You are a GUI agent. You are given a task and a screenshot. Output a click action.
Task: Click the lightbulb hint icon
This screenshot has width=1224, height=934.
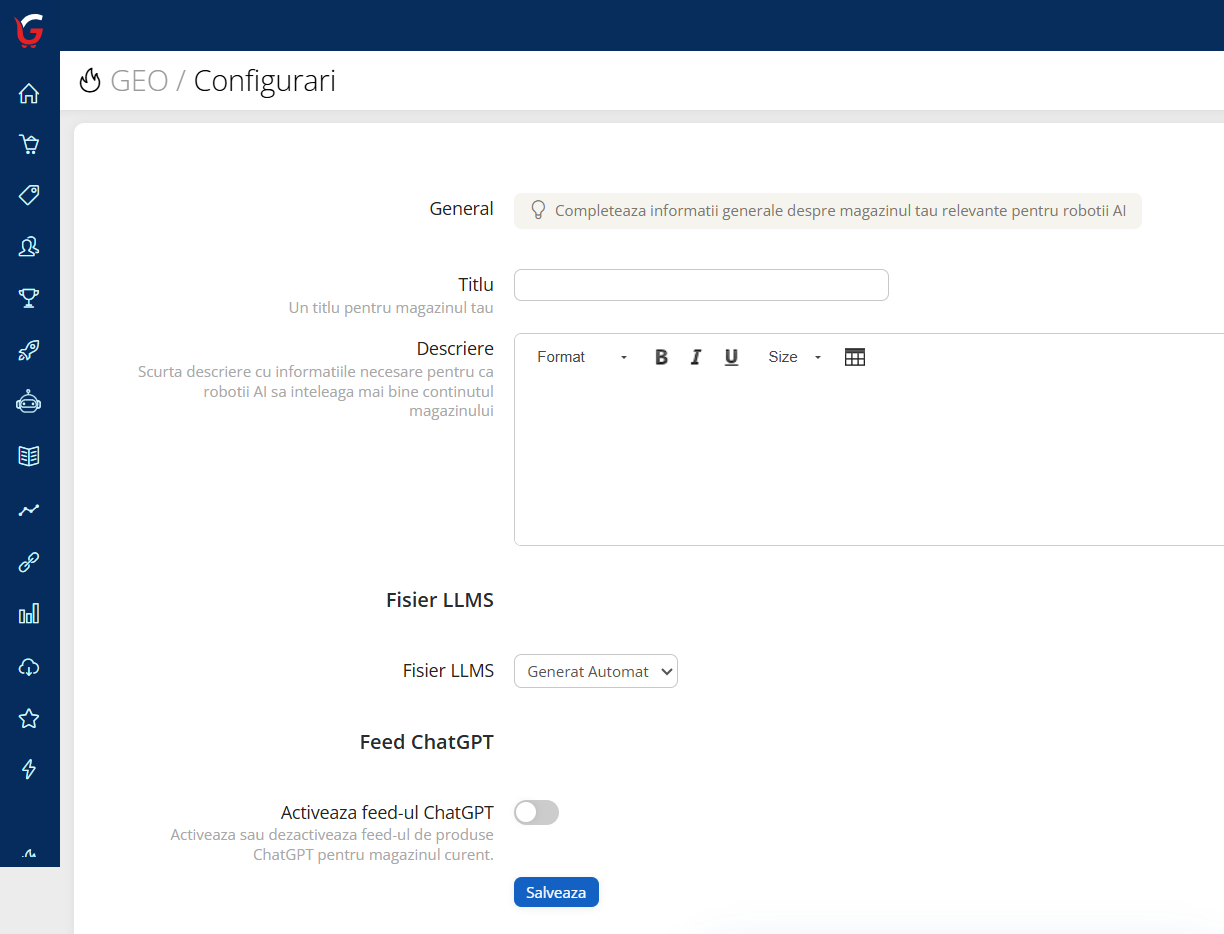538,210
